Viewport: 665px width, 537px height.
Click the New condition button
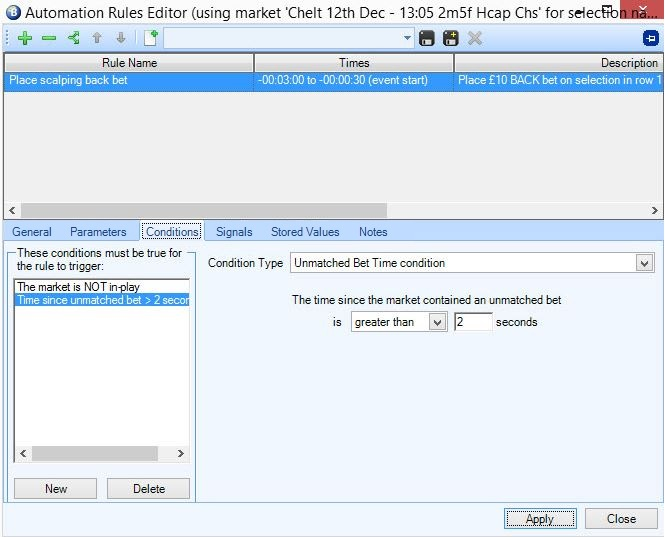tap(56, 489)
